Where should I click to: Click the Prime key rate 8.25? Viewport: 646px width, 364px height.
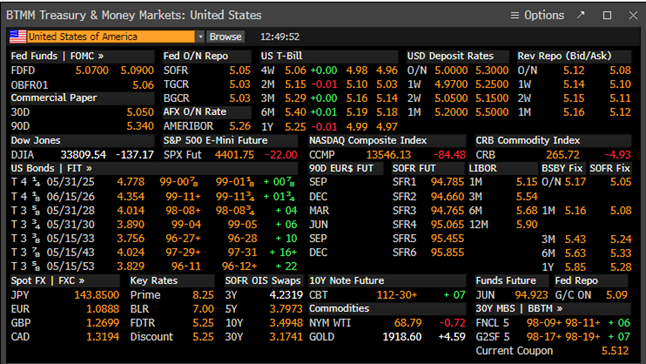[203, 296]
